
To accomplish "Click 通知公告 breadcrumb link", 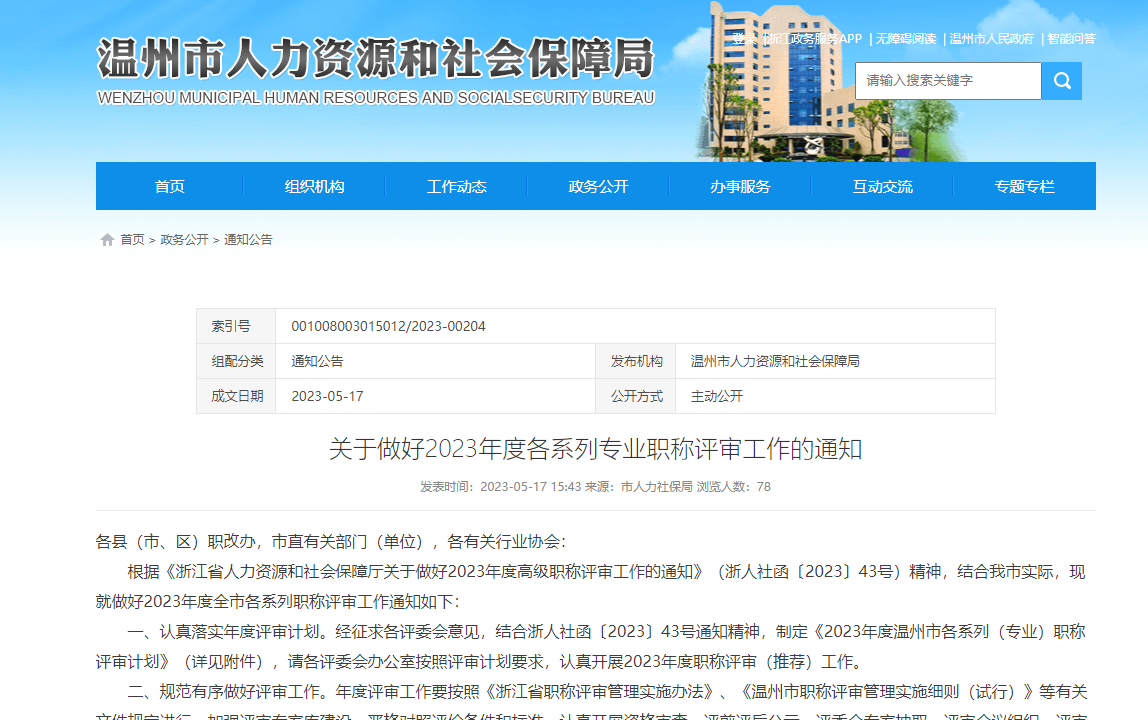I will (x=248, y=240).
